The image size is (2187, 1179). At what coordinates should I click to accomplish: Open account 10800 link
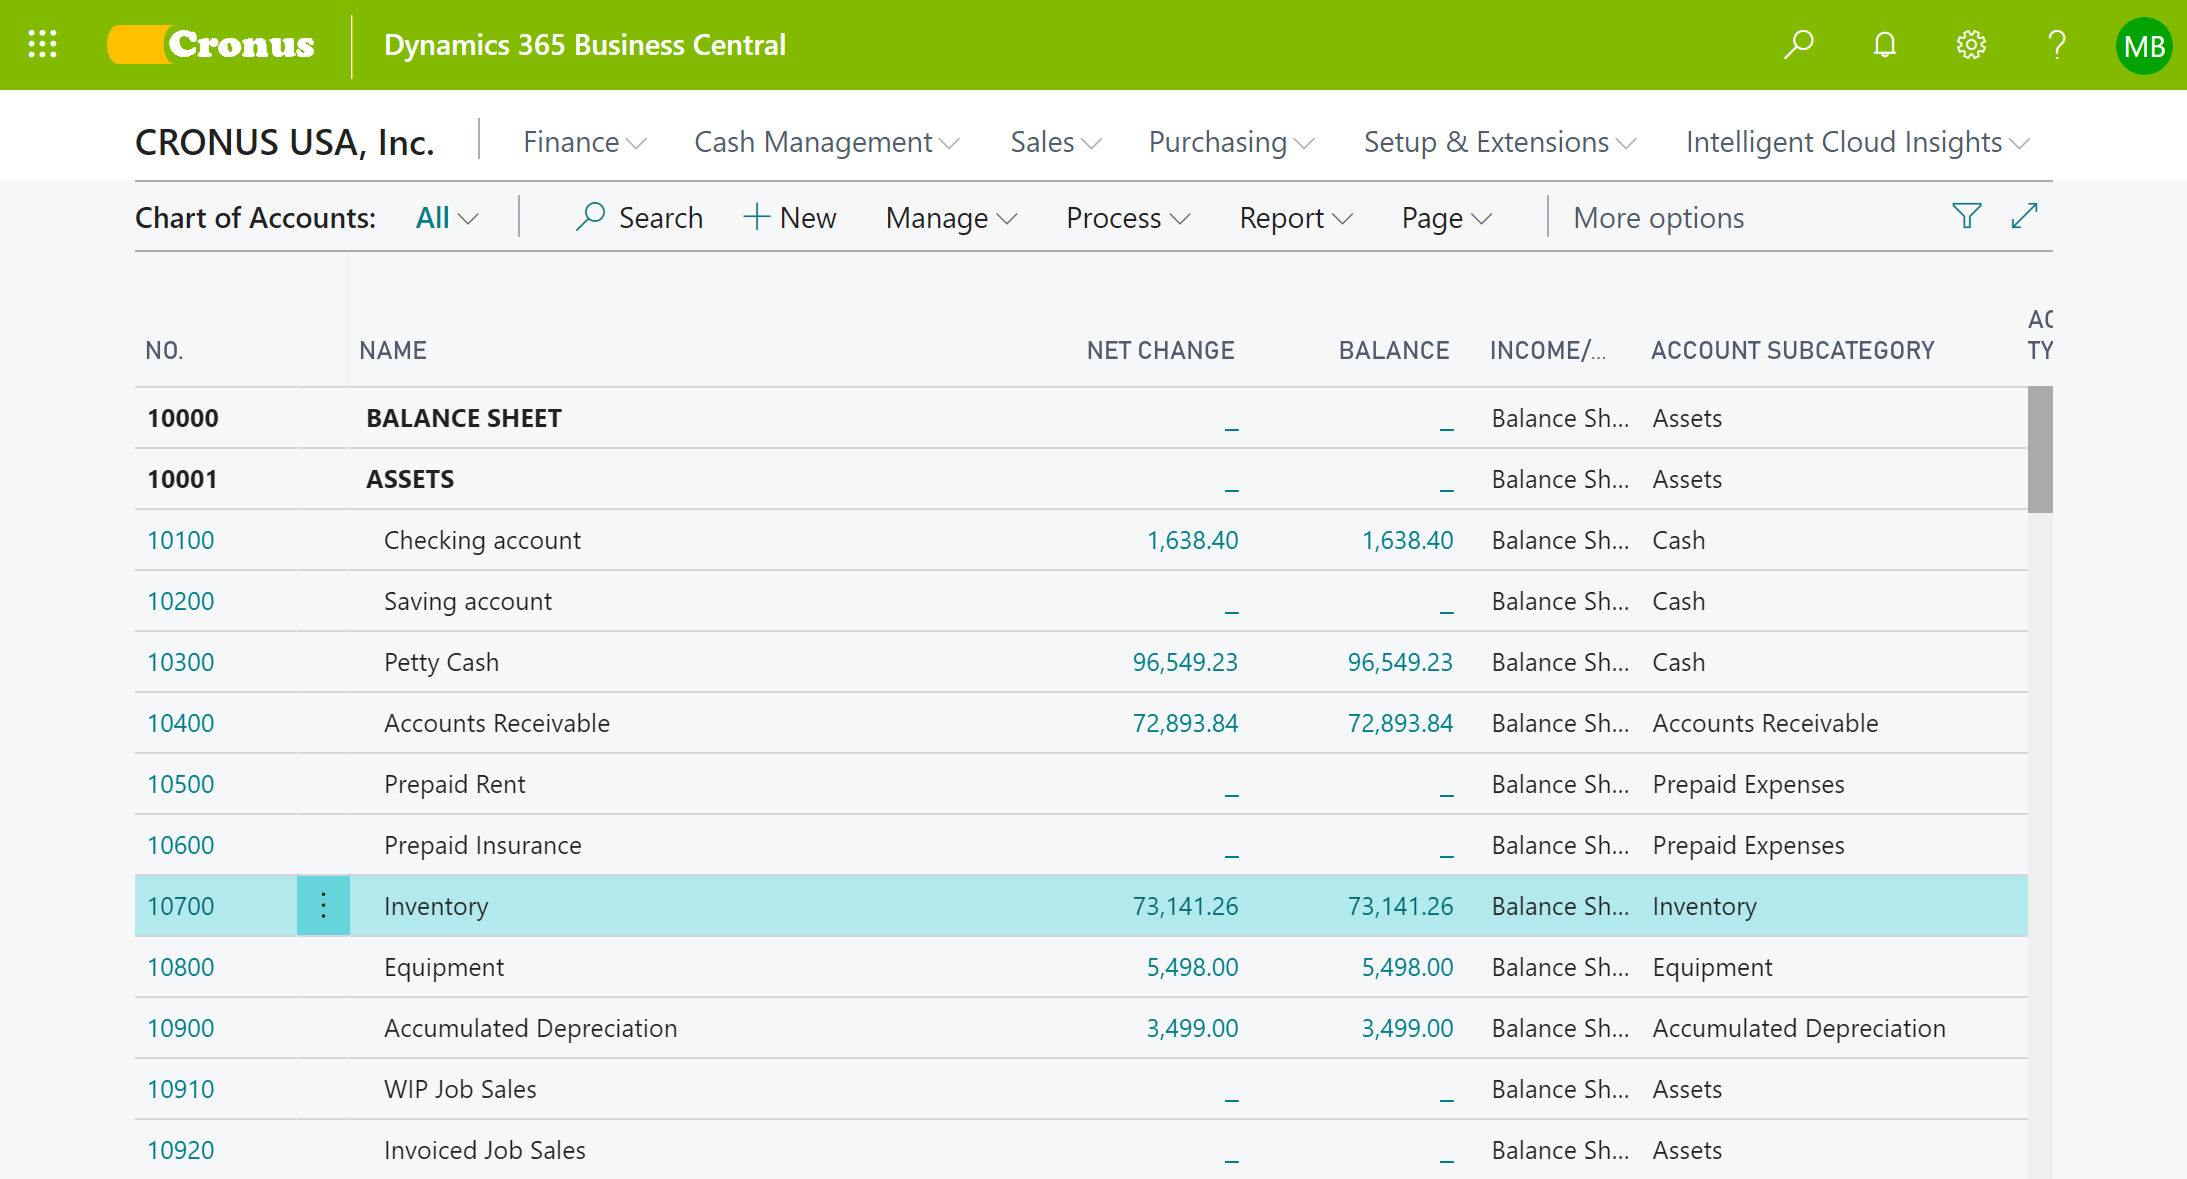tap(181, 967)
